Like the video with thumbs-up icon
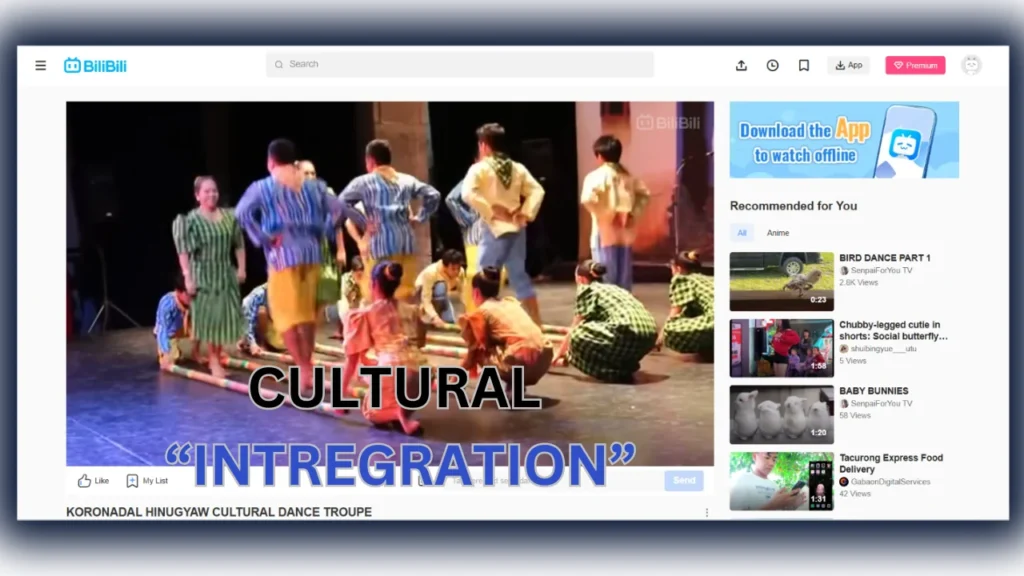 [x=93, y=481]
